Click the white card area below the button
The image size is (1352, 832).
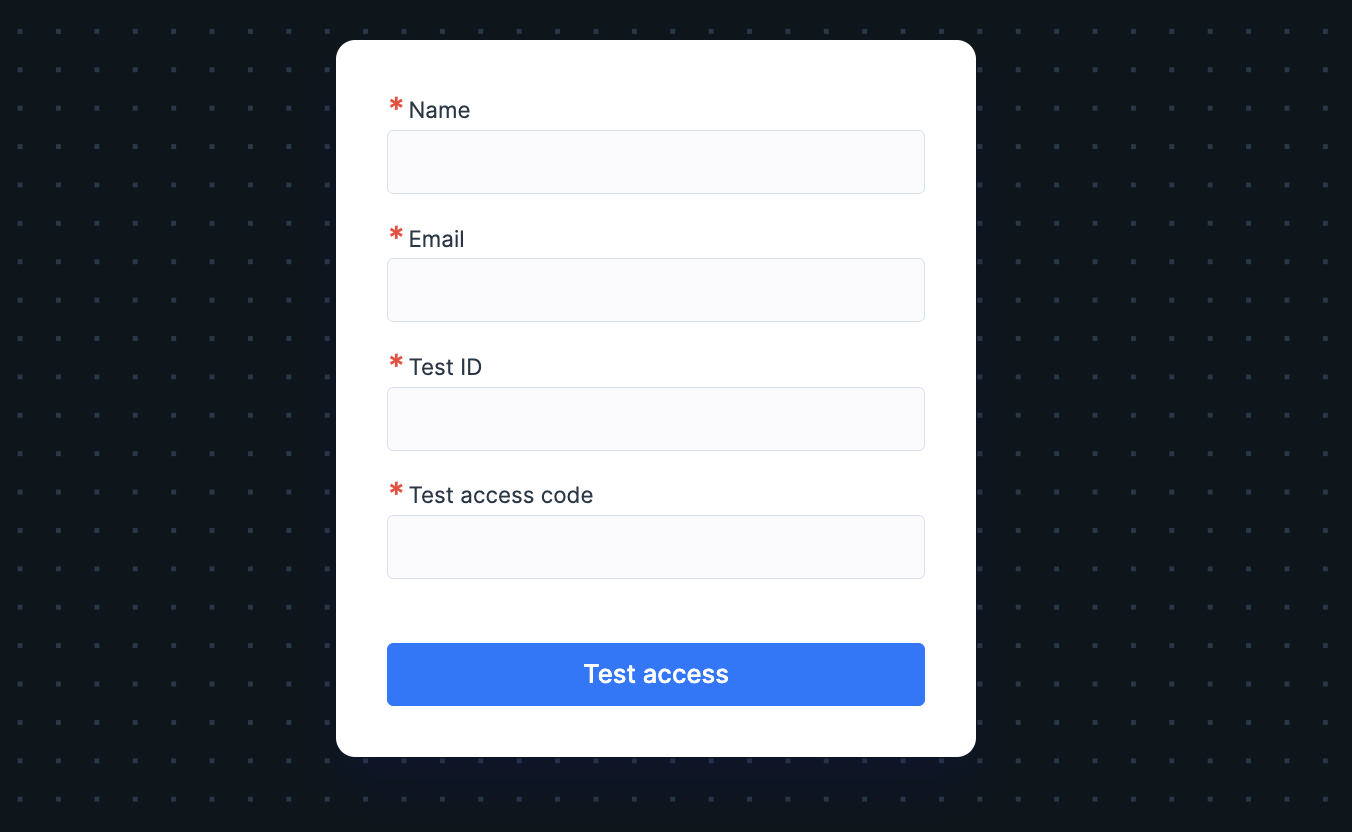[x=655, y=731]
